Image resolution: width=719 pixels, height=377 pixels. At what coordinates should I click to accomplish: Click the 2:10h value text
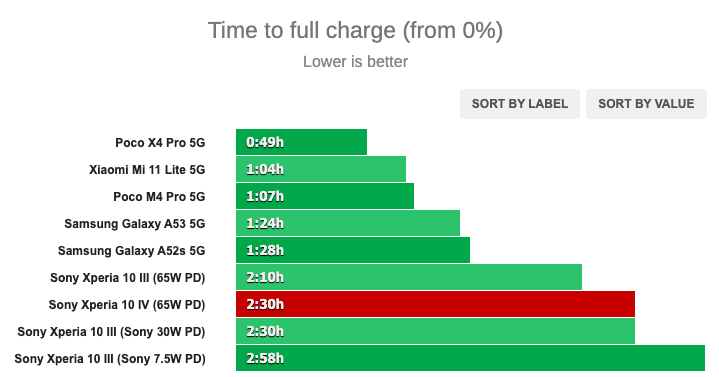click(x=265, y=277)
